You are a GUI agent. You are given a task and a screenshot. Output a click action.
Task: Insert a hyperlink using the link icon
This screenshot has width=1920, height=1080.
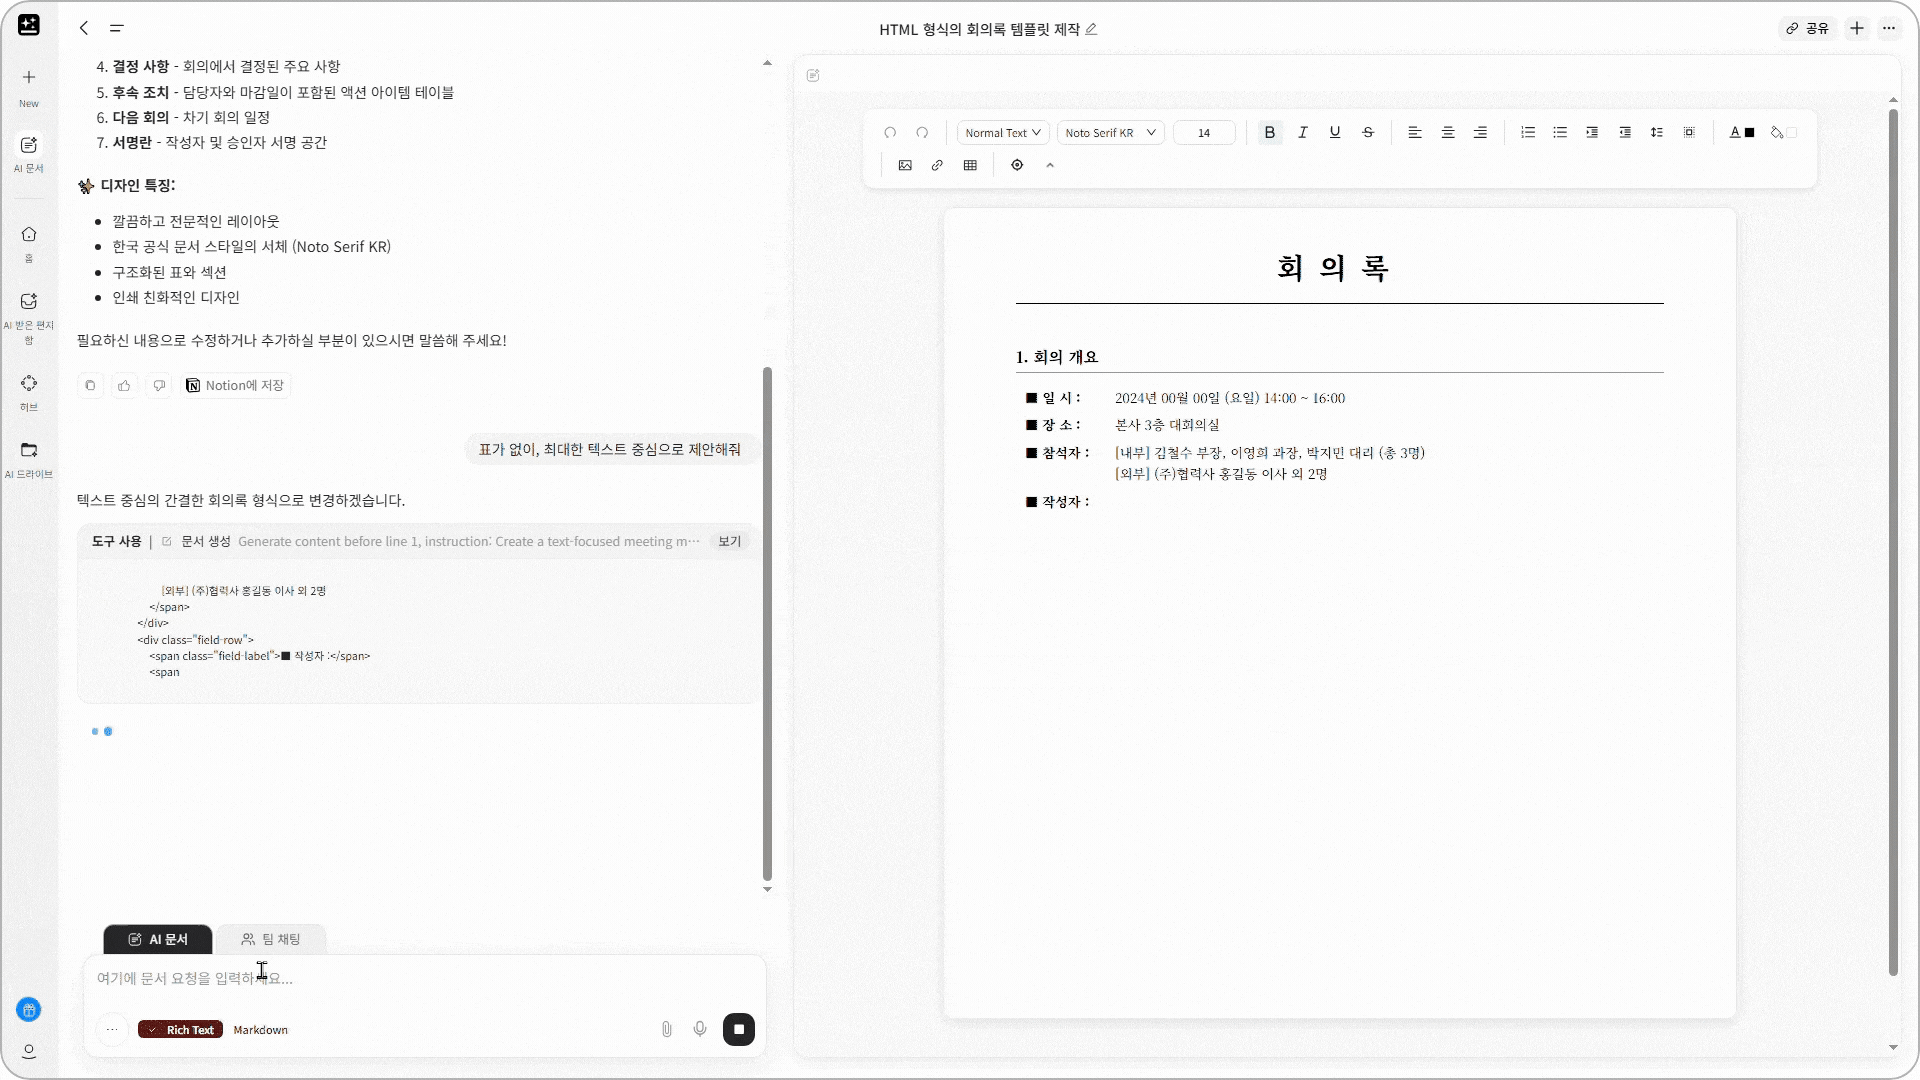[937, 165]
